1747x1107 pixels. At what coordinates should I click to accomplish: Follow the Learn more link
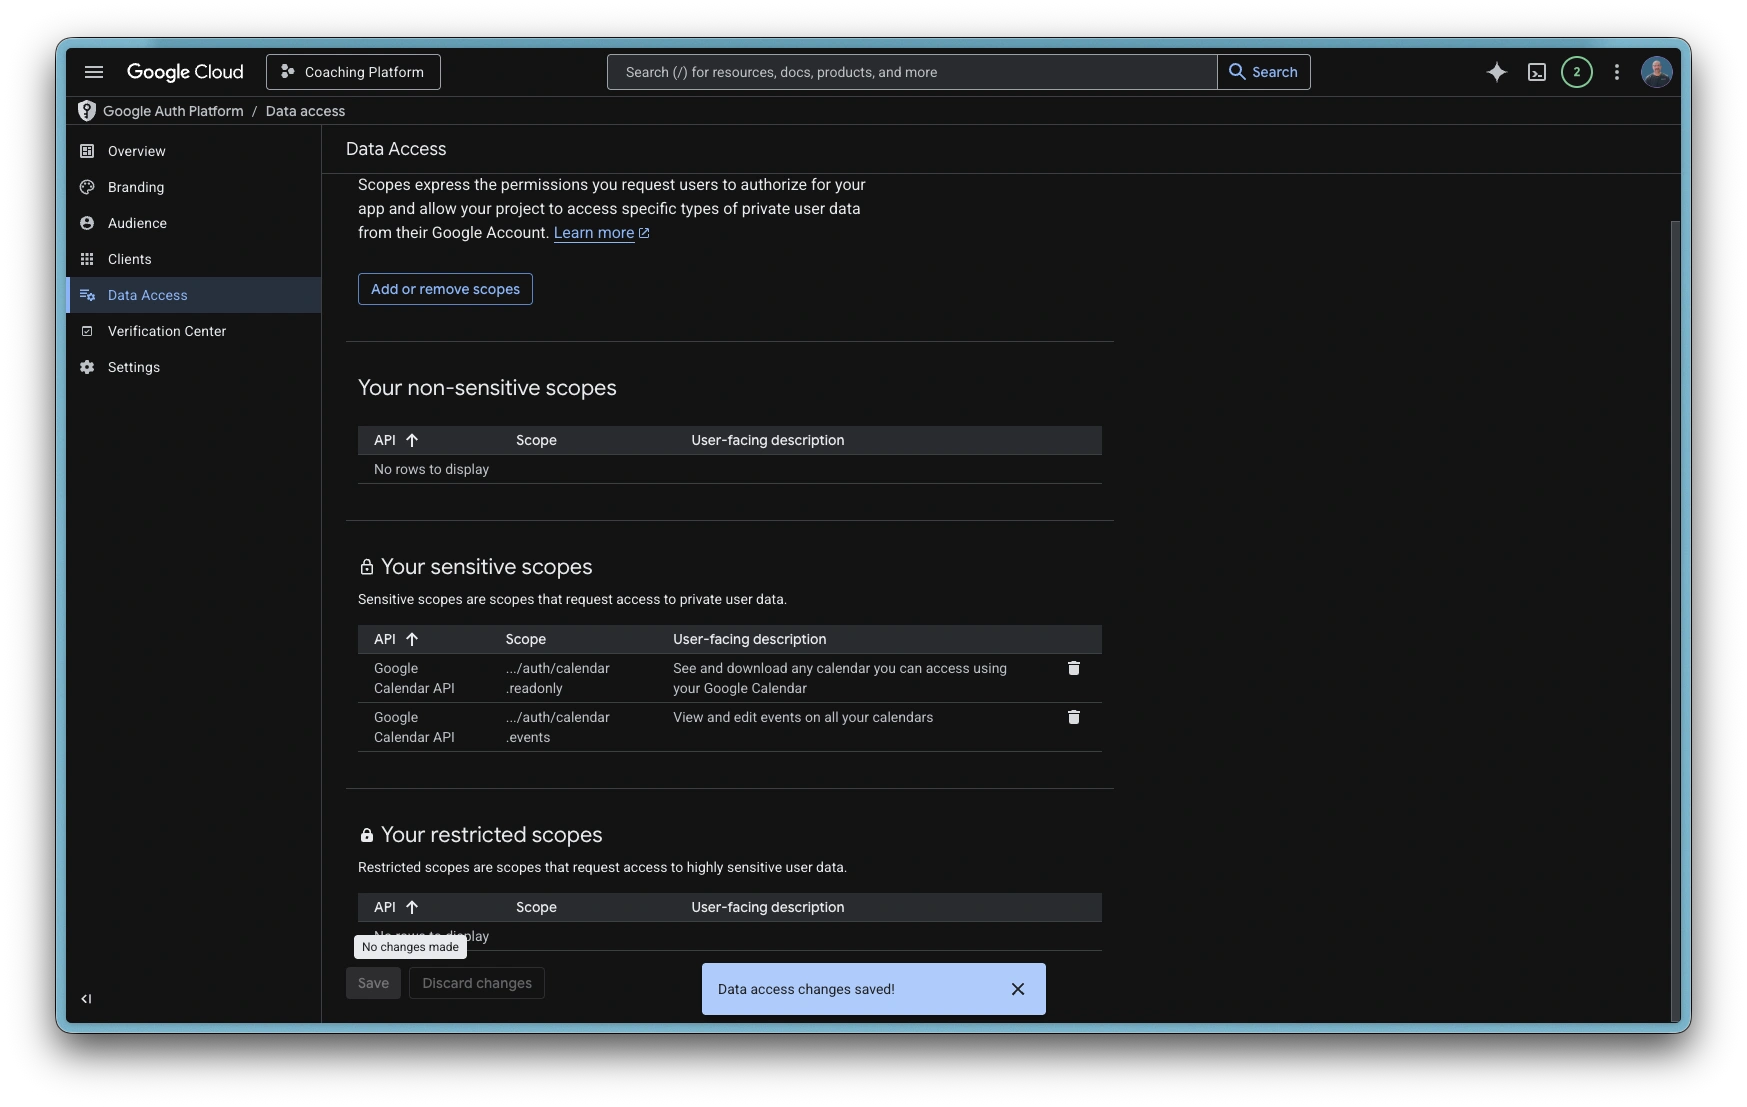(594, 233)
